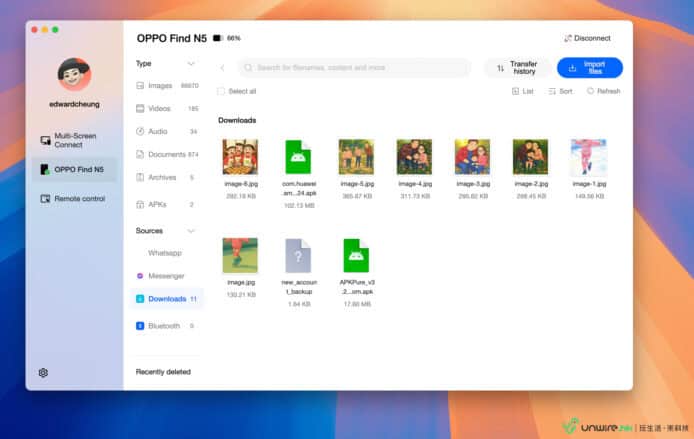The height and width of the screenshot is (439, 694).
Task: Select image-4.jpg thumbnail
Action: click(414, 157)
